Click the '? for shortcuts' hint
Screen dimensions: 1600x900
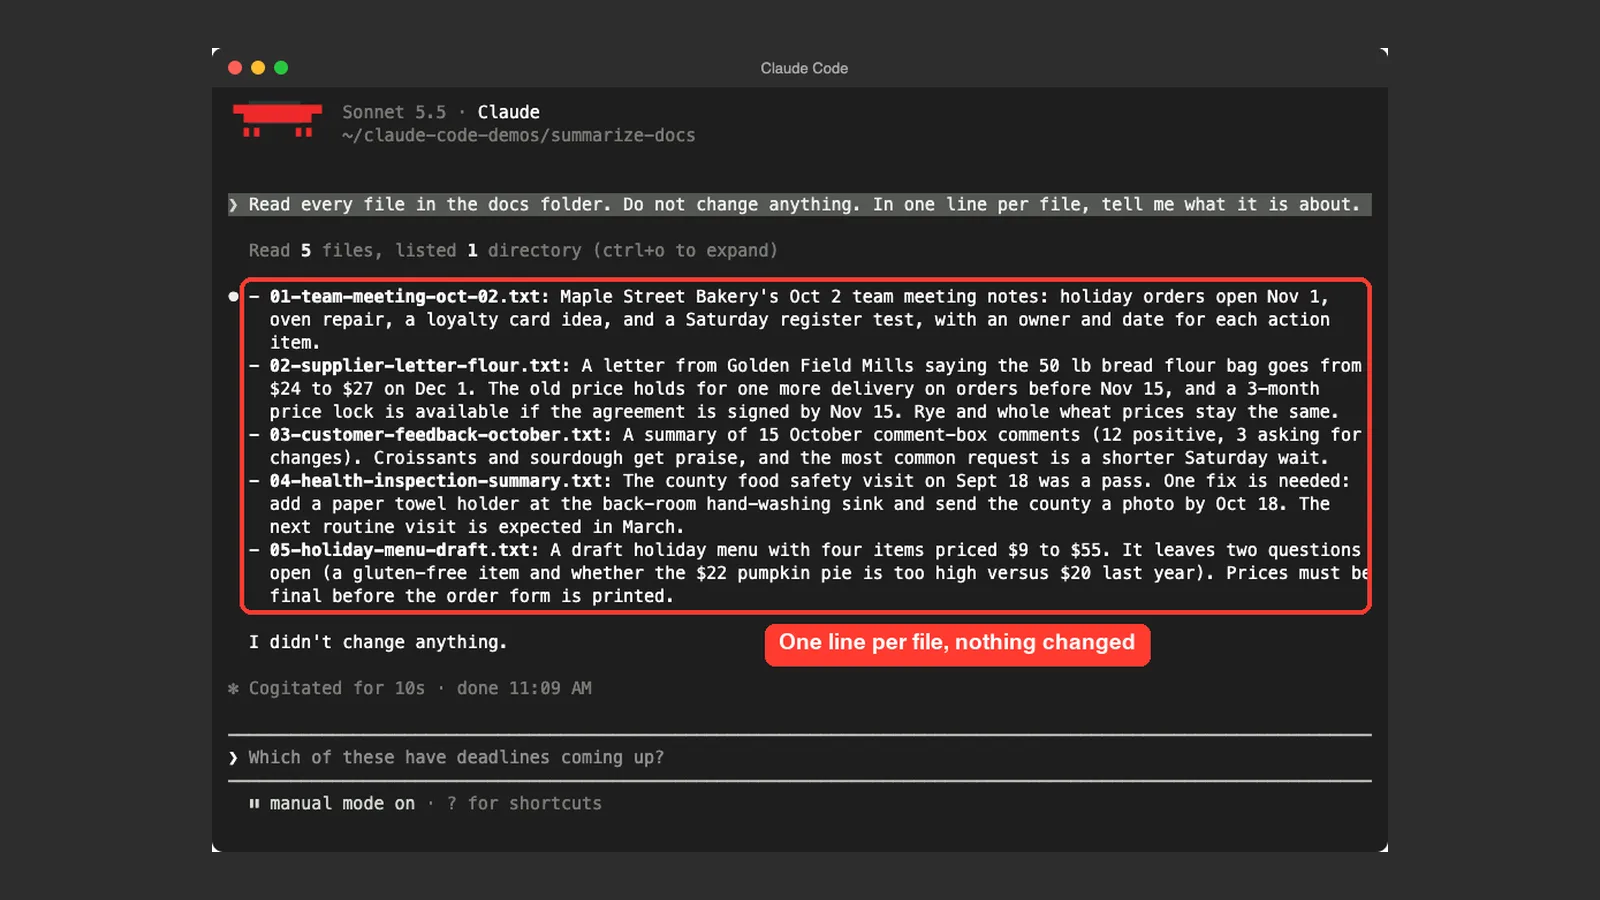coord(524,803)
